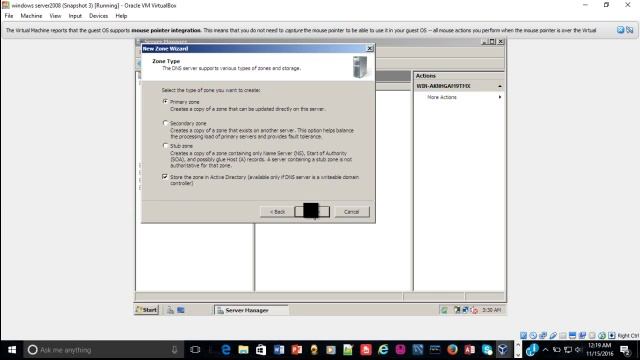
Task: Click the VirtualBox optical disk status icon
Action: click(x=533, y=336)
